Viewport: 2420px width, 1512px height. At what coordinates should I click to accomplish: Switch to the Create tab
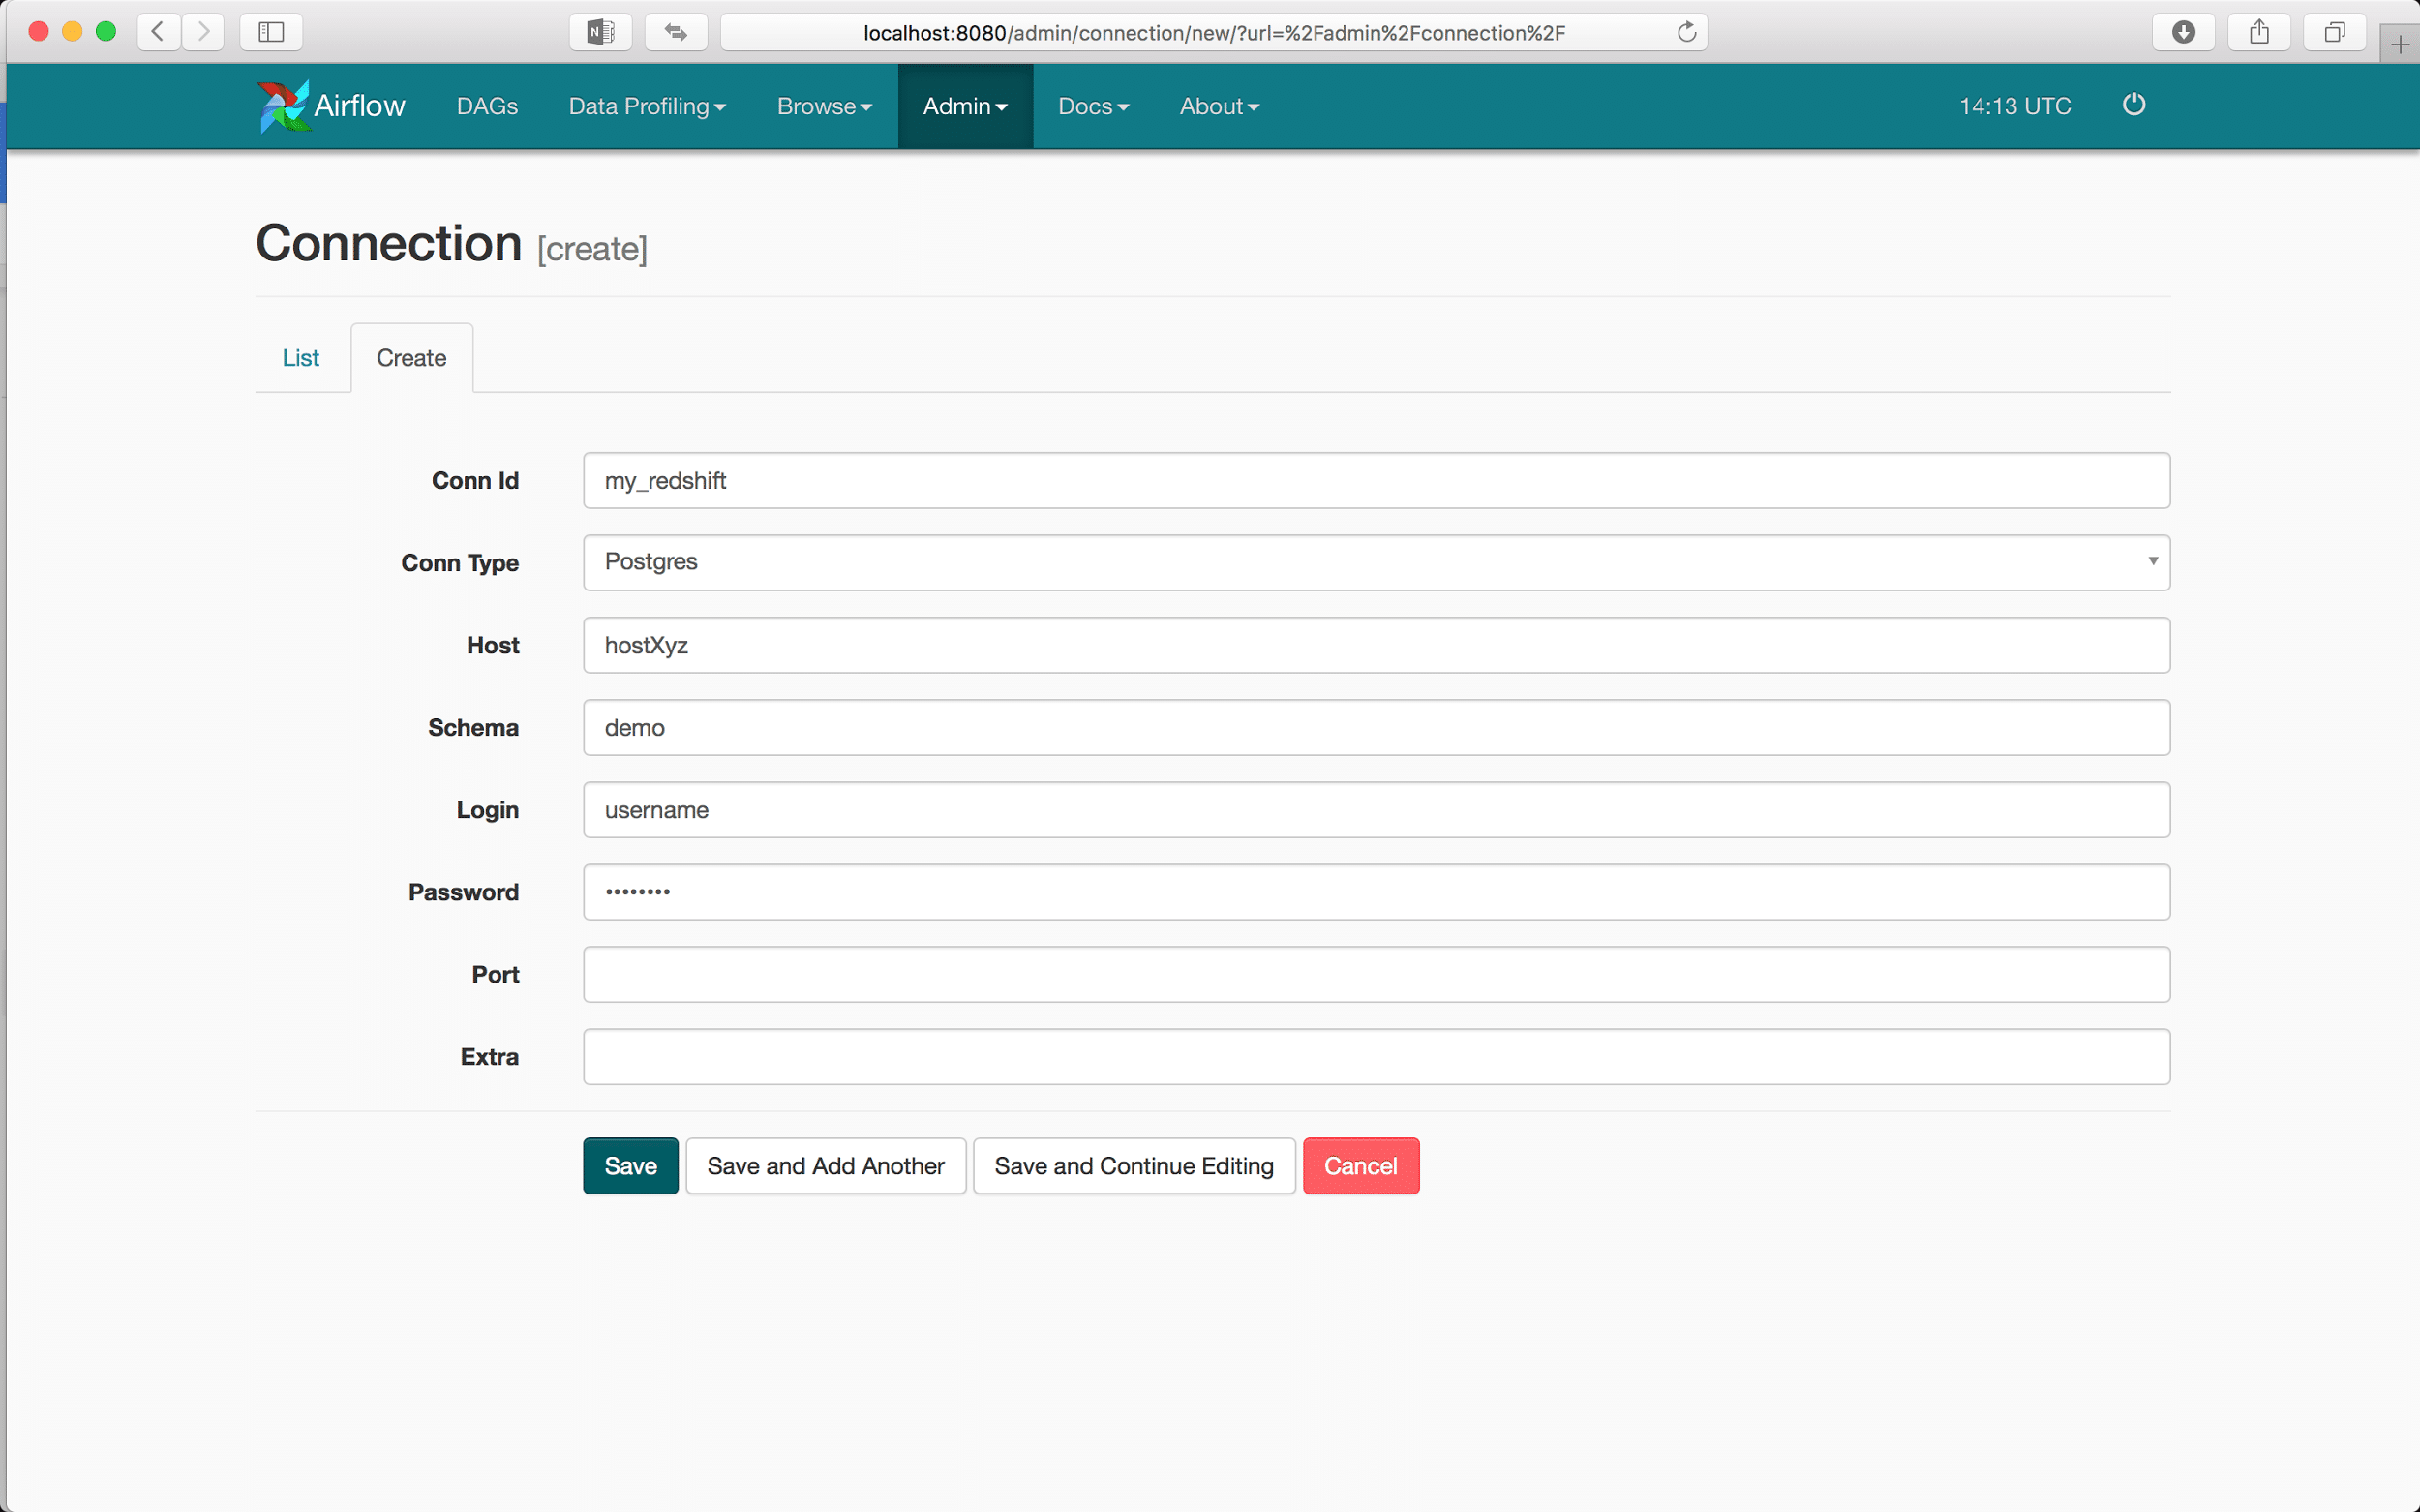[x=410, y=357]
